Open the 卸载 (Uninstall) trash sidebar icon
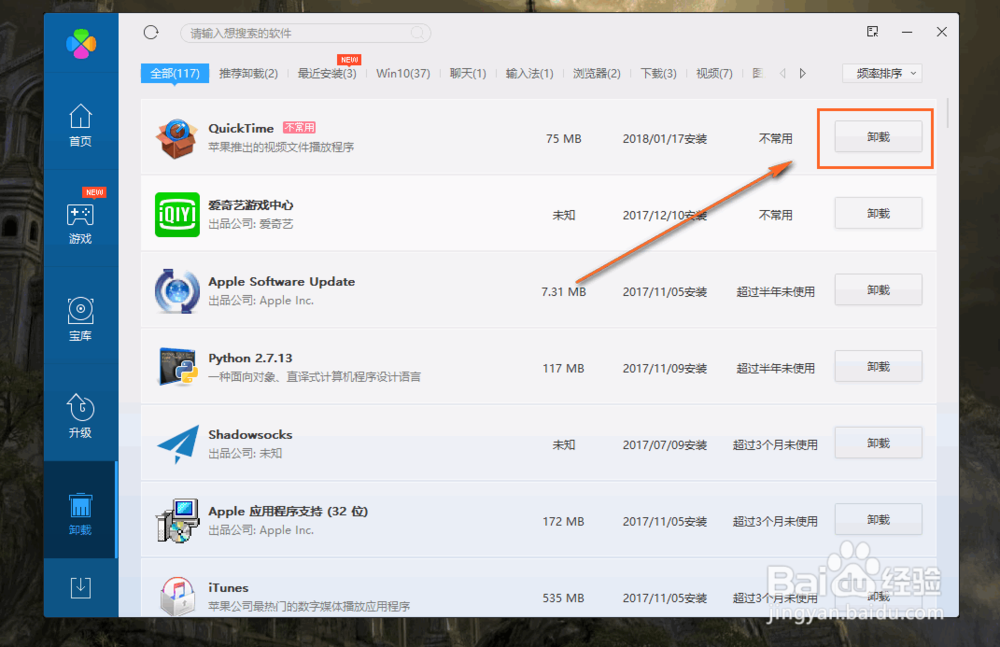 click(x=81, y=510)
